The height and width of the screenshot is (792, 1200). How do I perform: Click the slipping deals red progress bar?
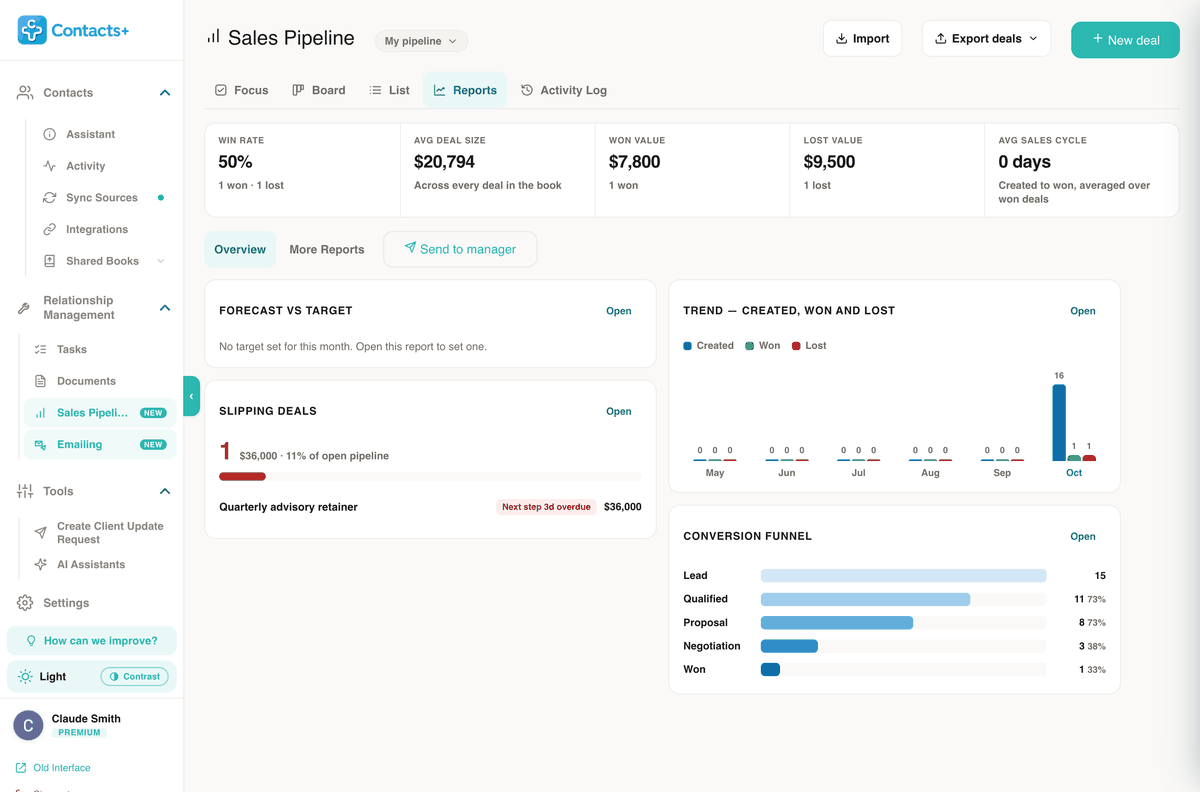[x=242, y=477]
